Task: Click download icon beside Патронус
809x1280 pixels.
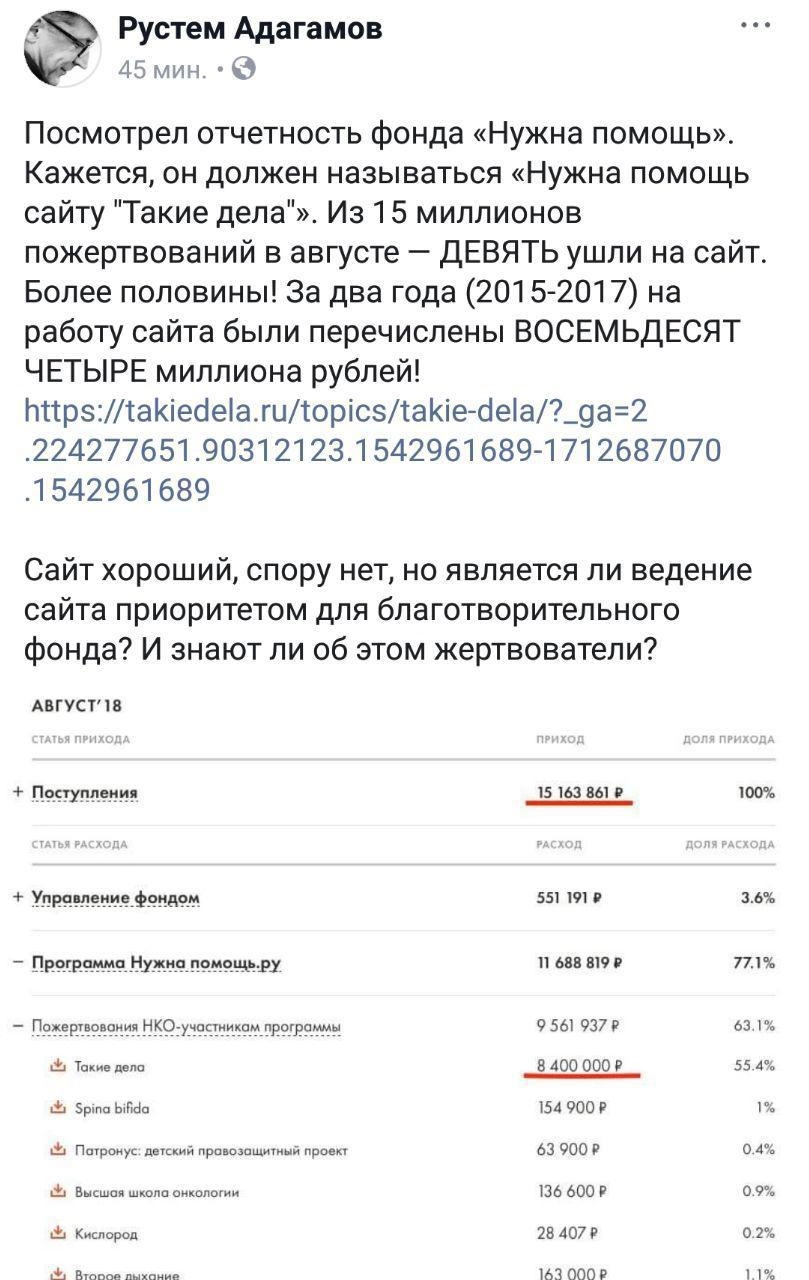Action: 57,1149
